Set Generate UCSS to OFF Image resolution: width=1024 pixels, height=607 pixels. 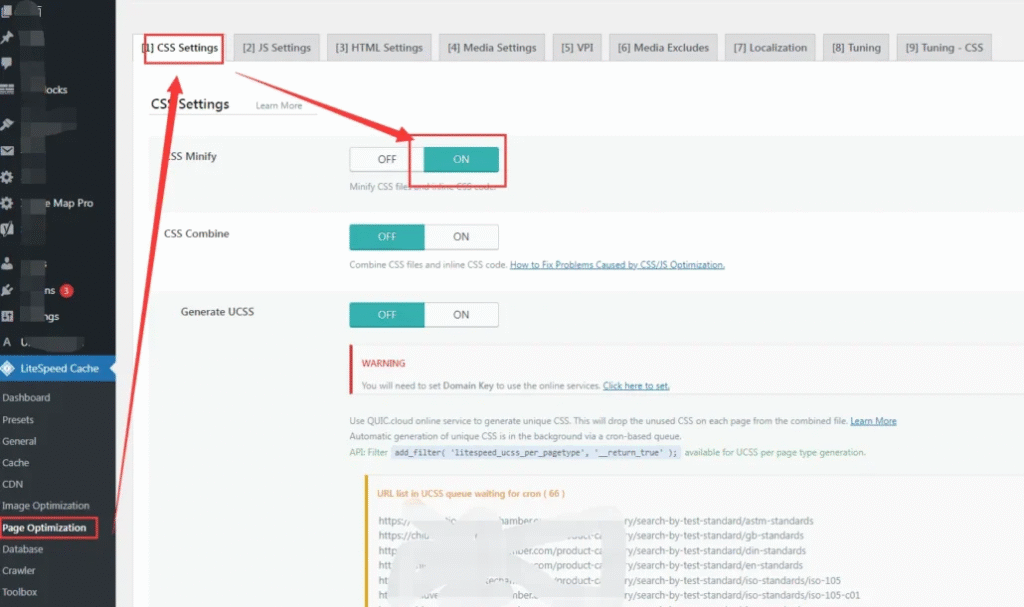pyautogui.click(x=387, y=315)
